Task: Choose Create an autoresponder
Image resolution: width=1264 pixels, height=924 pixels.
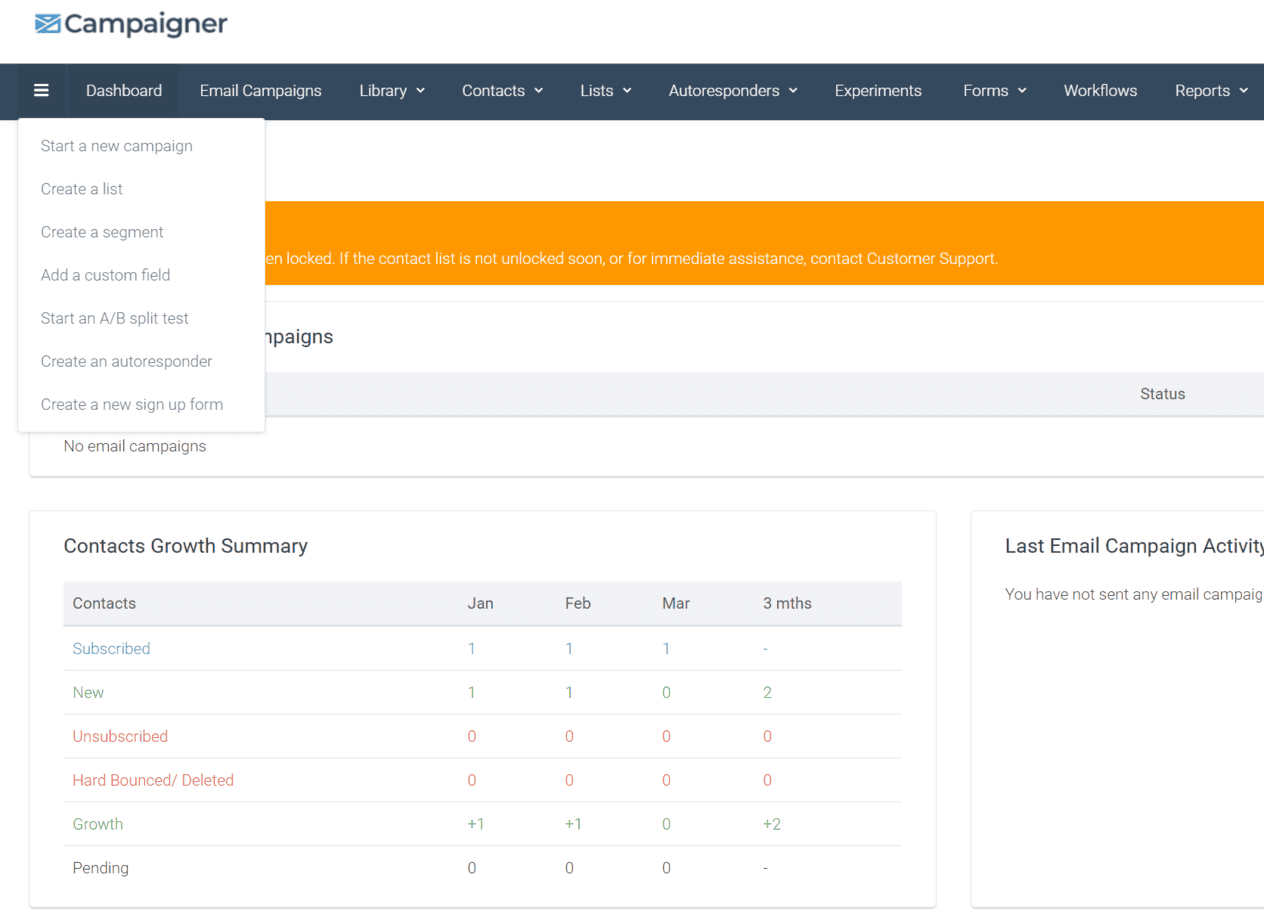Action: tap(126, 361)
